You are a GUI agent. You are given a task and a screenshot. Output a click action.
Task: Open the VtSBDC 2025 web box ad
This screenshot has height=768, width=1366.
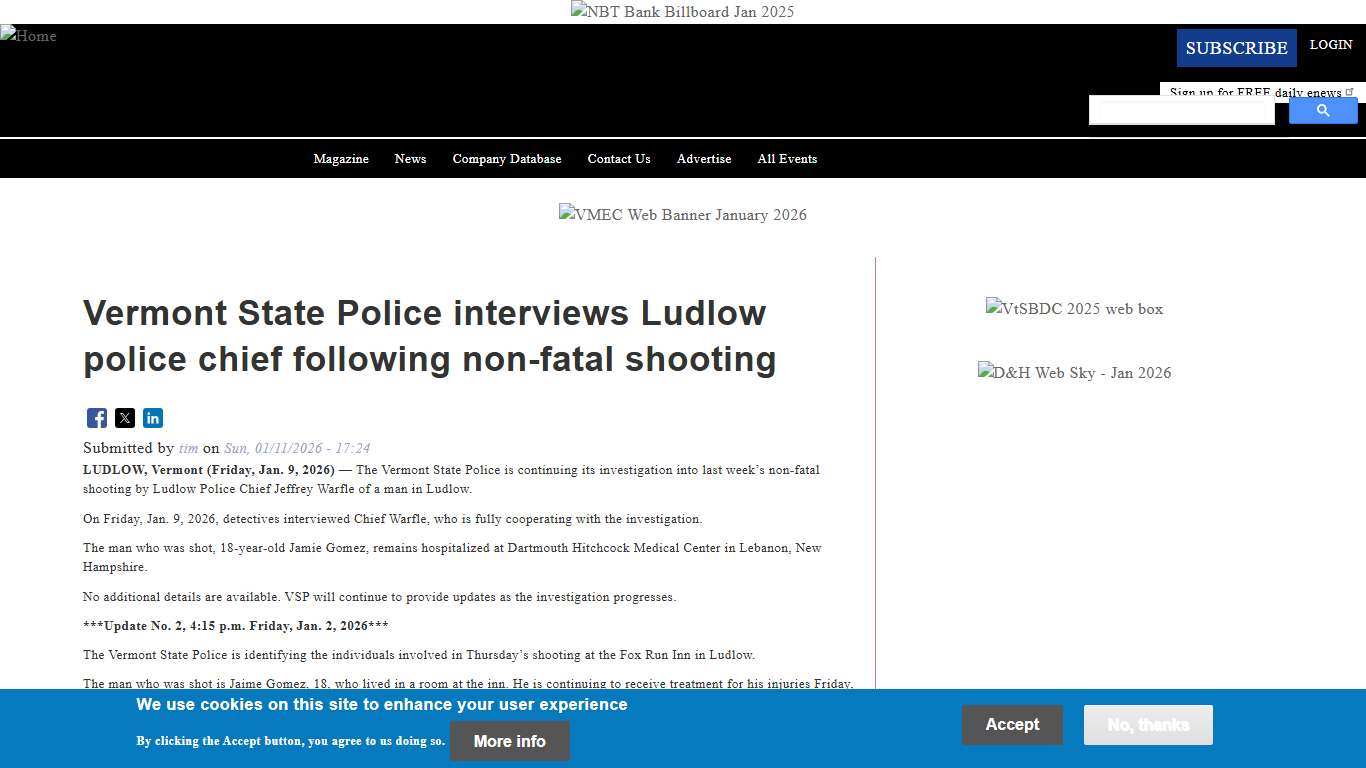point(1074,309)
